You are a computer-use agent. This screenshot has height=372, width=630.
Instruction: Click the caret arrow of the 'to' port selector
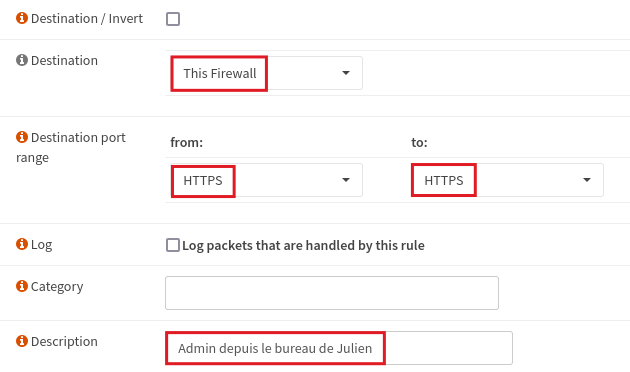(x=587, y=180)
